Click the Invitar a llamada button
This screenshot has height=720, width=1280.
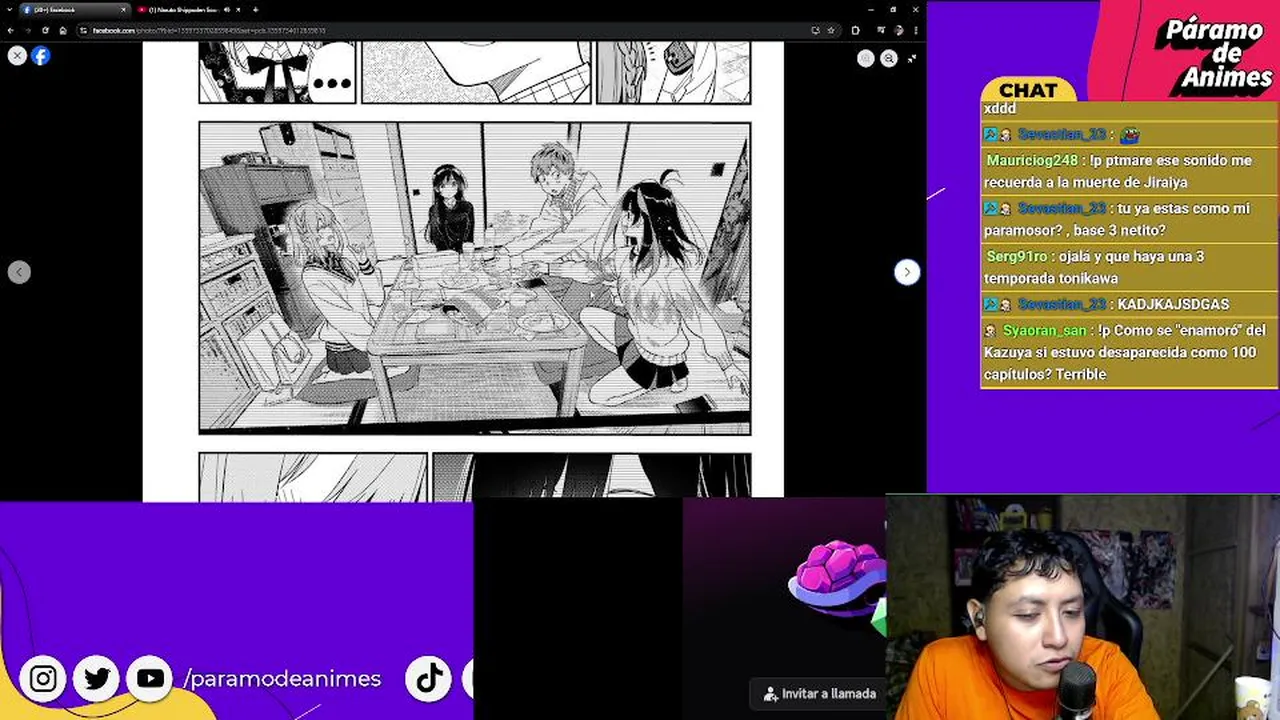point(820,693)
